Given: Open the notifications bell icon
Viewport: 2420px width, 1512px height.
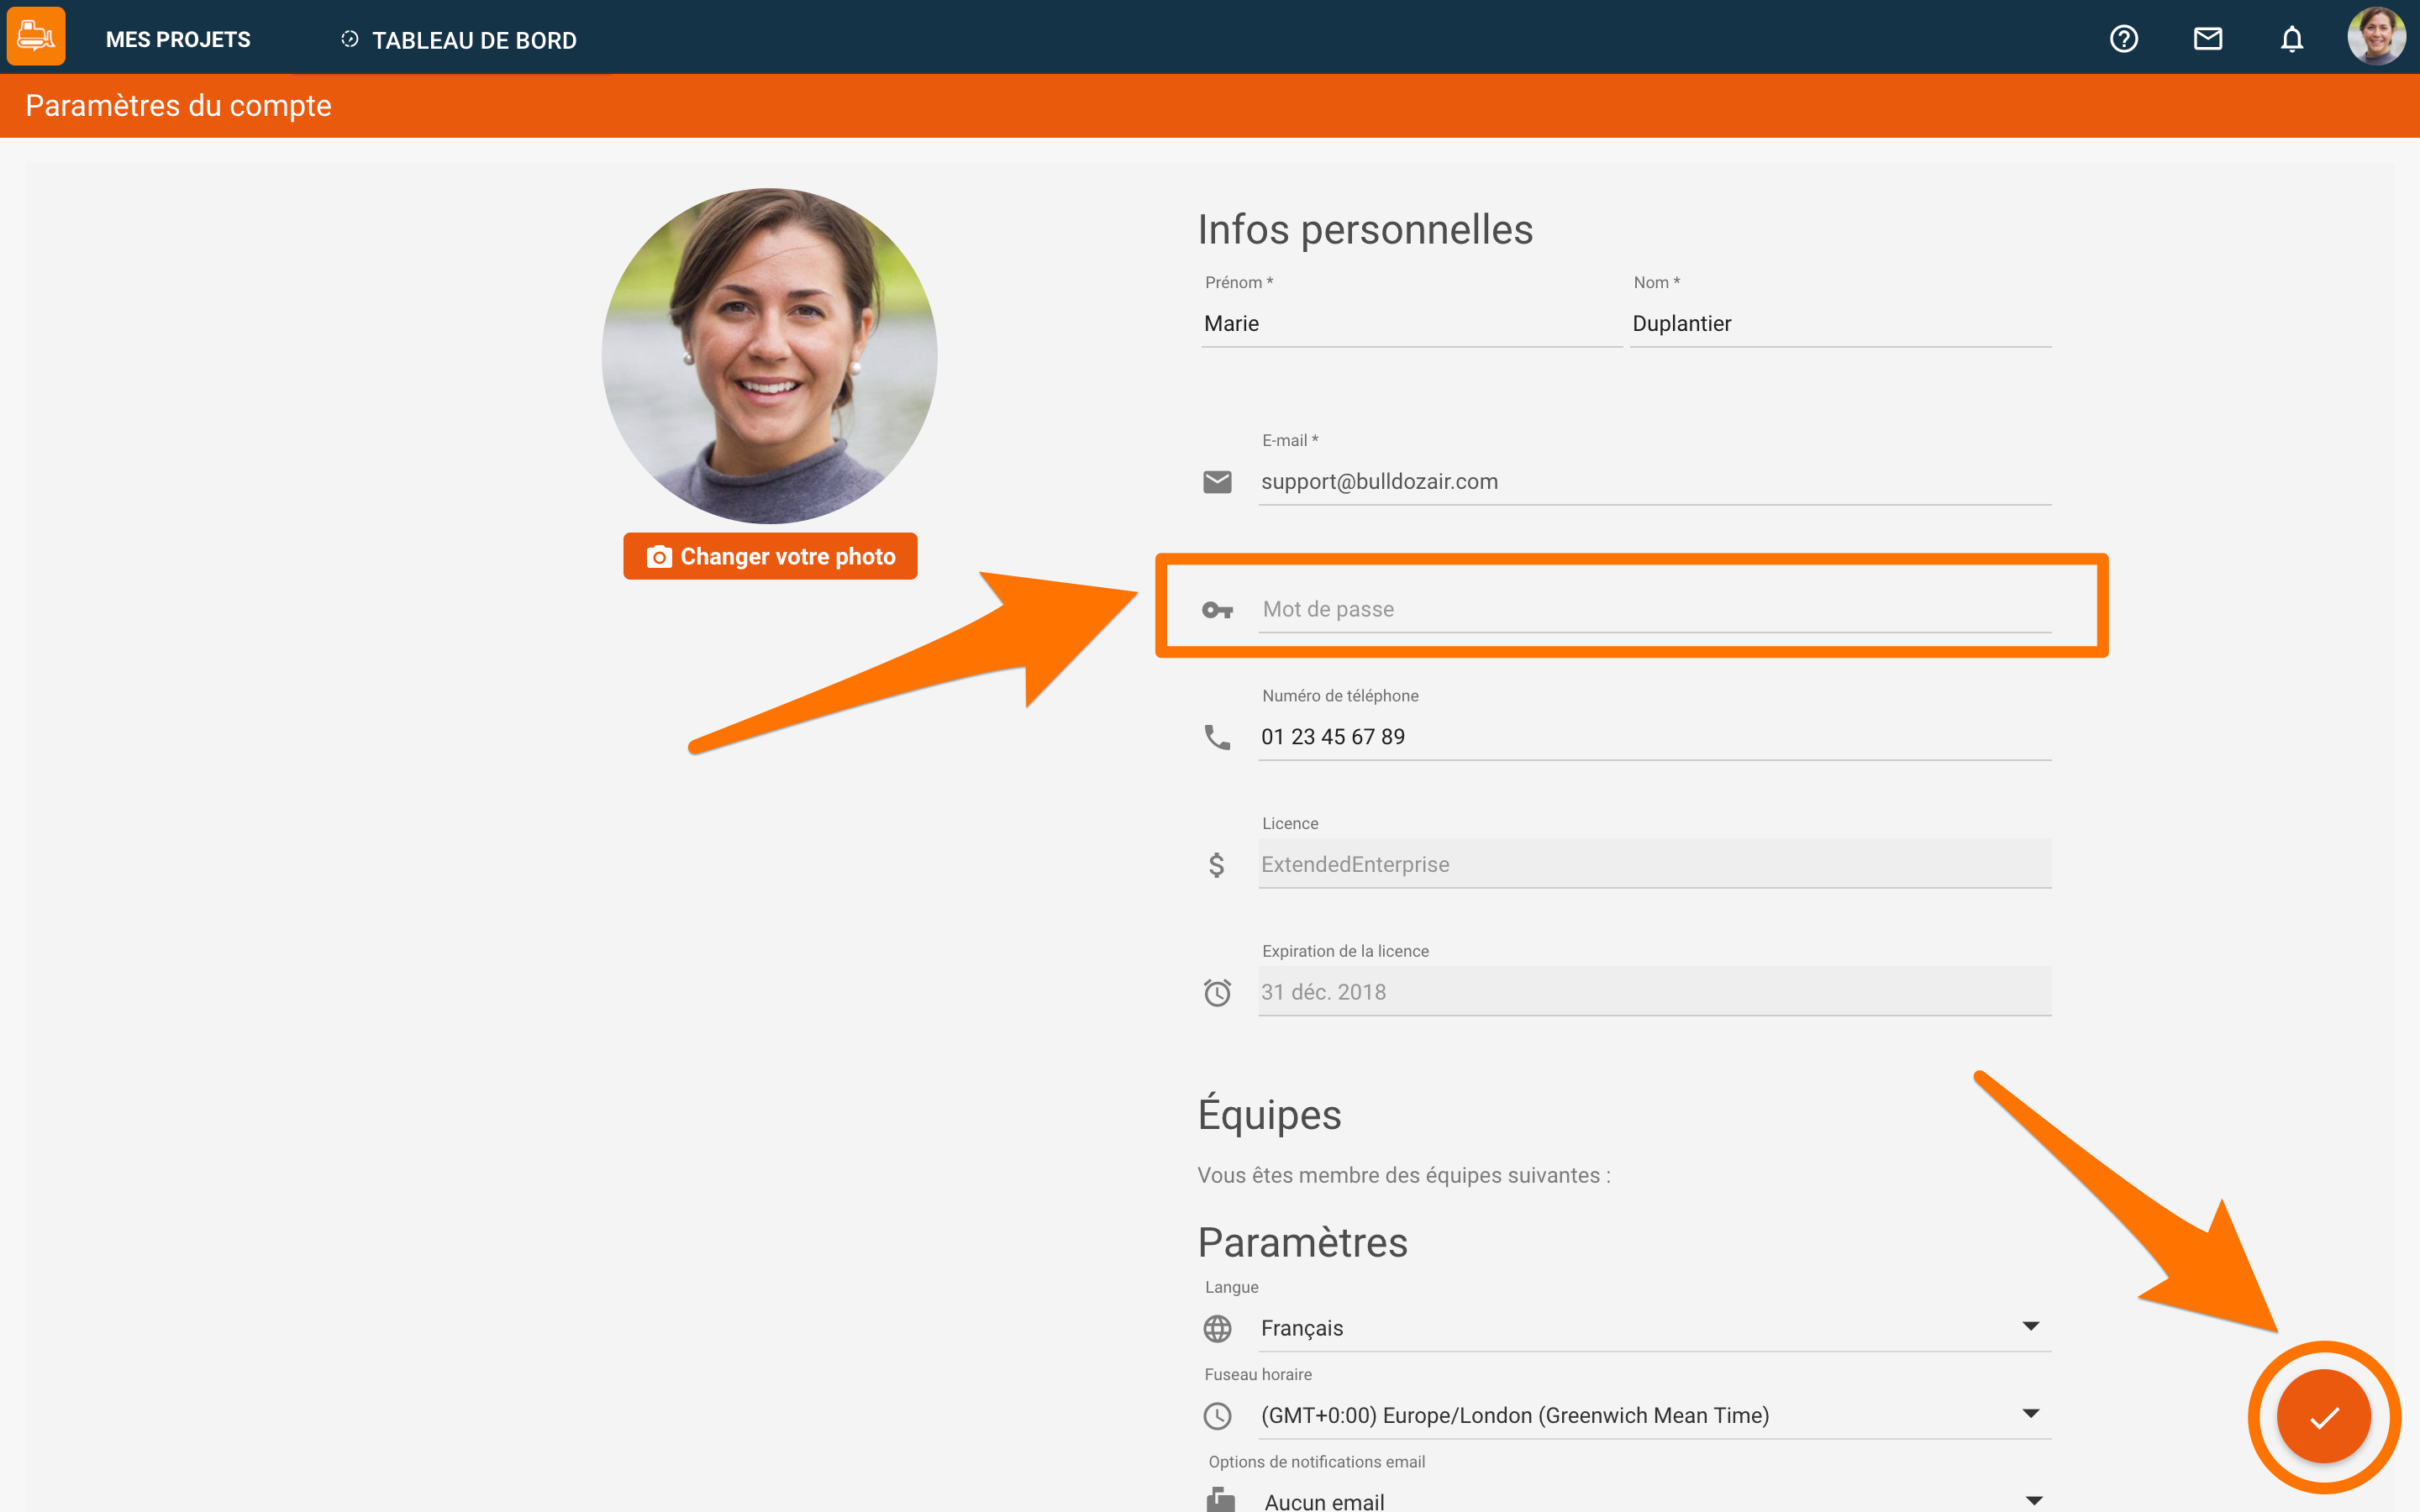Looking at the screenshot, I should [2292, 39].
